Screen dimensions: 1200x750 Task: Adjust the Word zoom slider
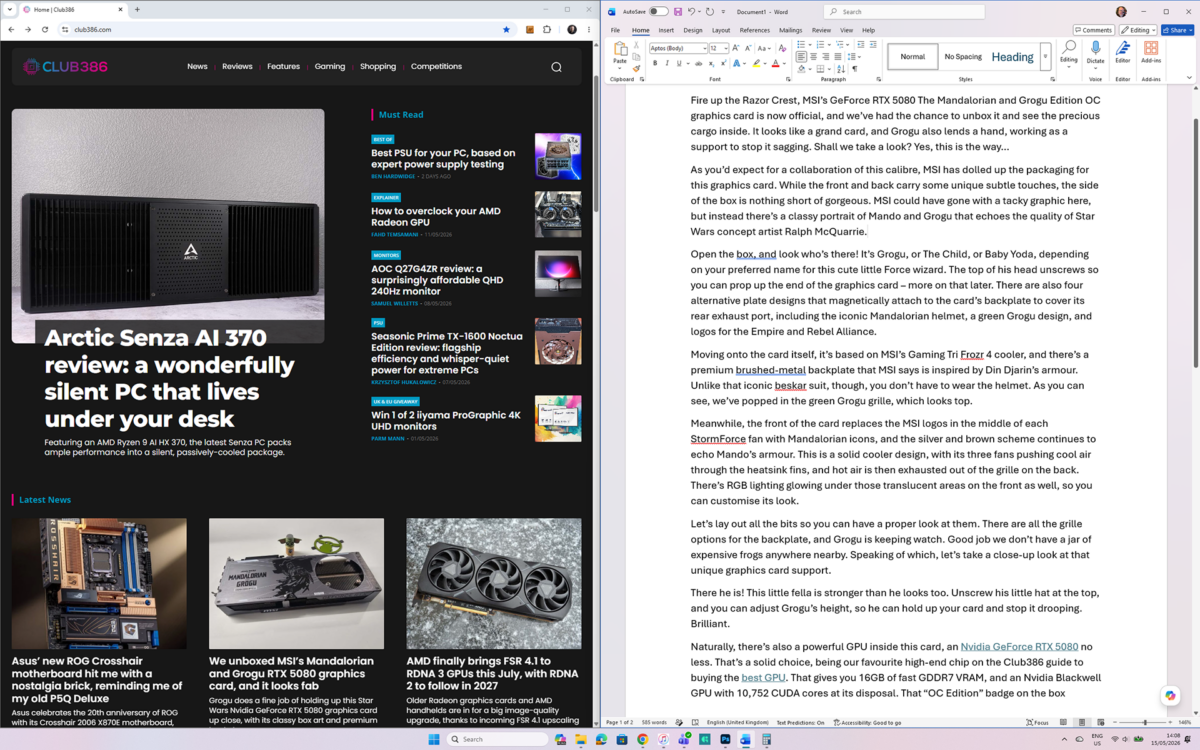(1145, 722)
